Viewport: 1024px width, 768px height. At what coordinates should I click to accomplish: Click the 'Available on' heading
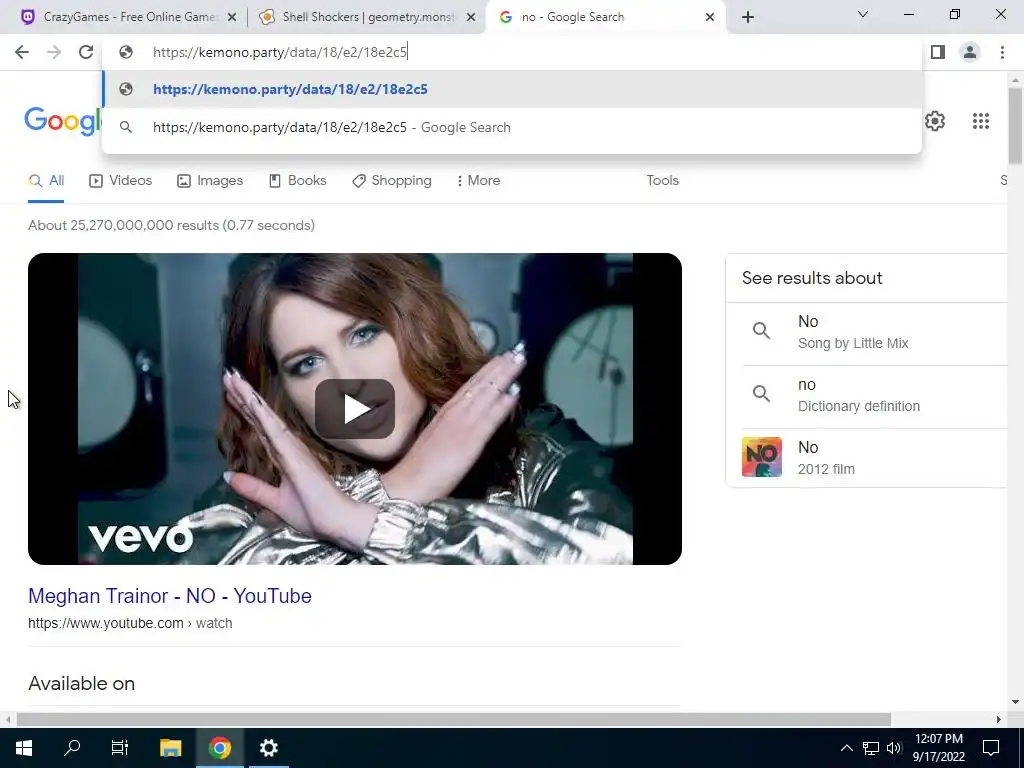click(82, 684)
